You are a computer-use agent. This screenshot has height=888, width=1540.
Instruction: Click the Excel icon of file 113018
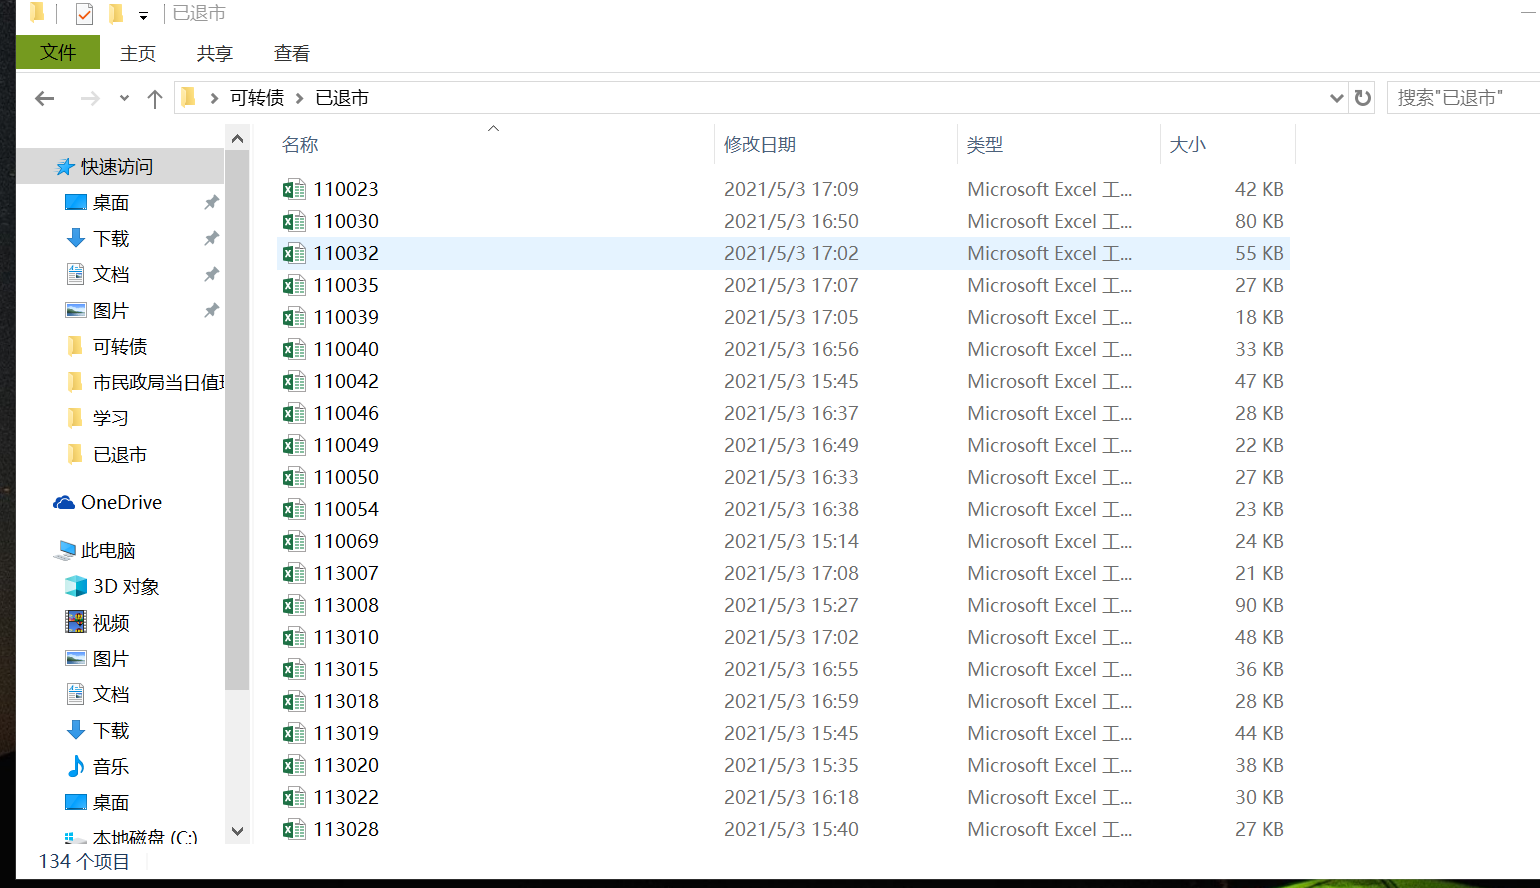pos(294,701)
